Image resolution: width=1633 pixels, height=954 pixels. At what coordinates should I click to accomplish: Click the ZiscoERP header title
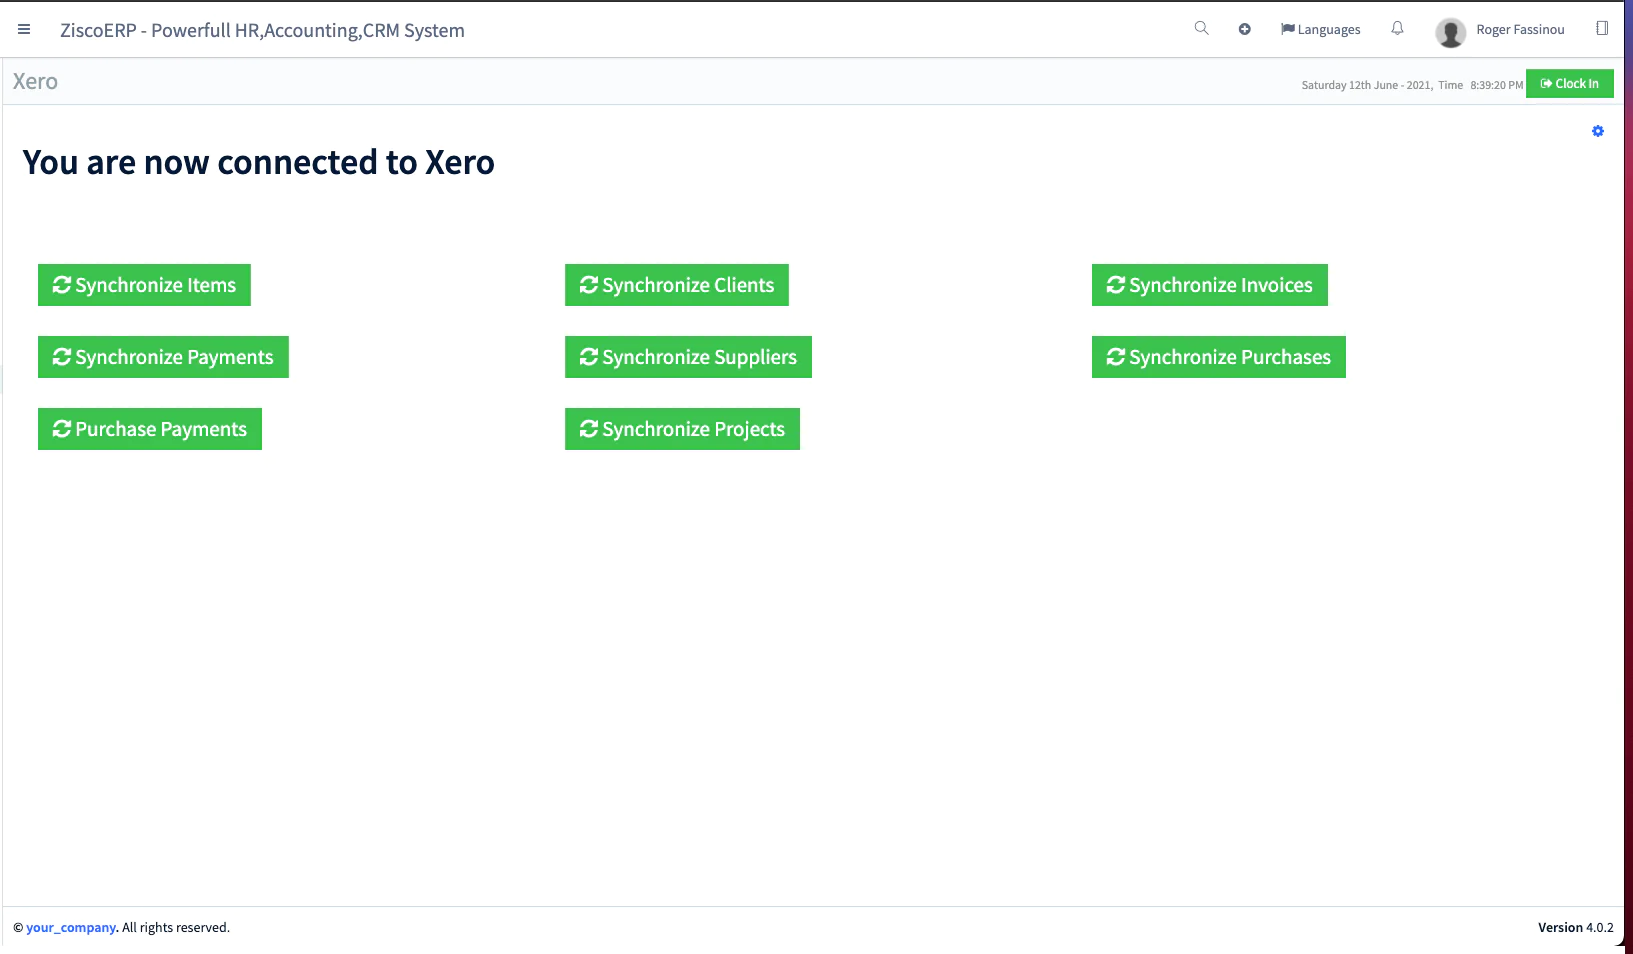point(262,30)
